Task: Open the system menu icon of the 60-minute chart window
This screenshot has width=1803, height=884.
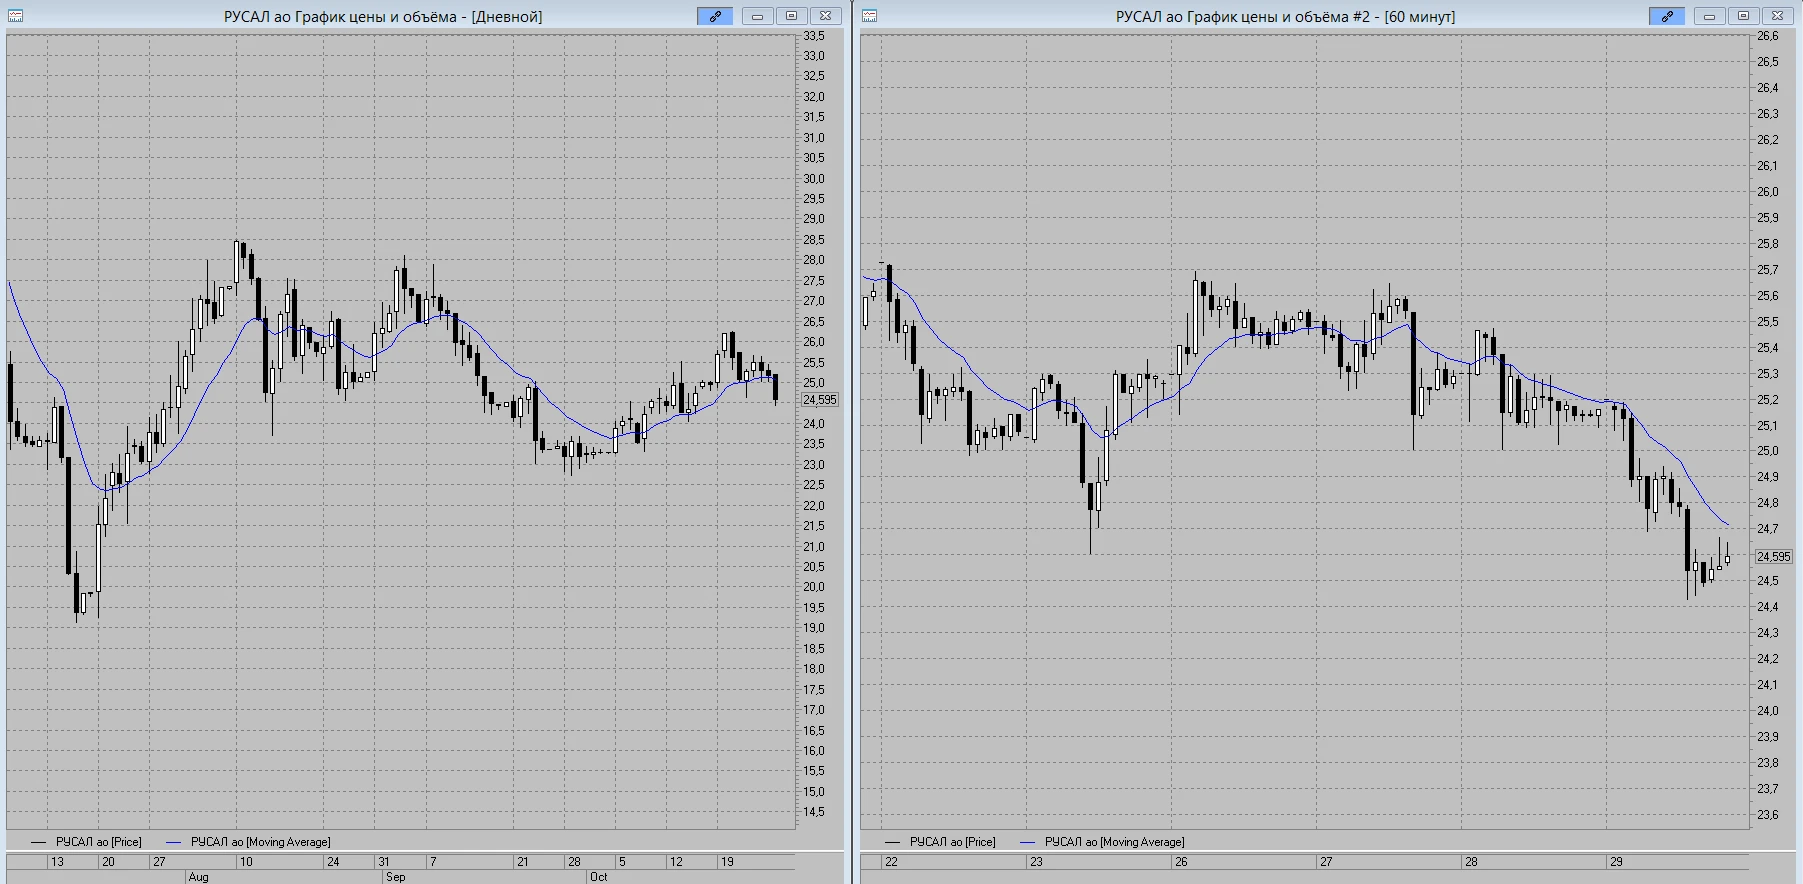Action: pyautogui.click(x=869, y=16)
